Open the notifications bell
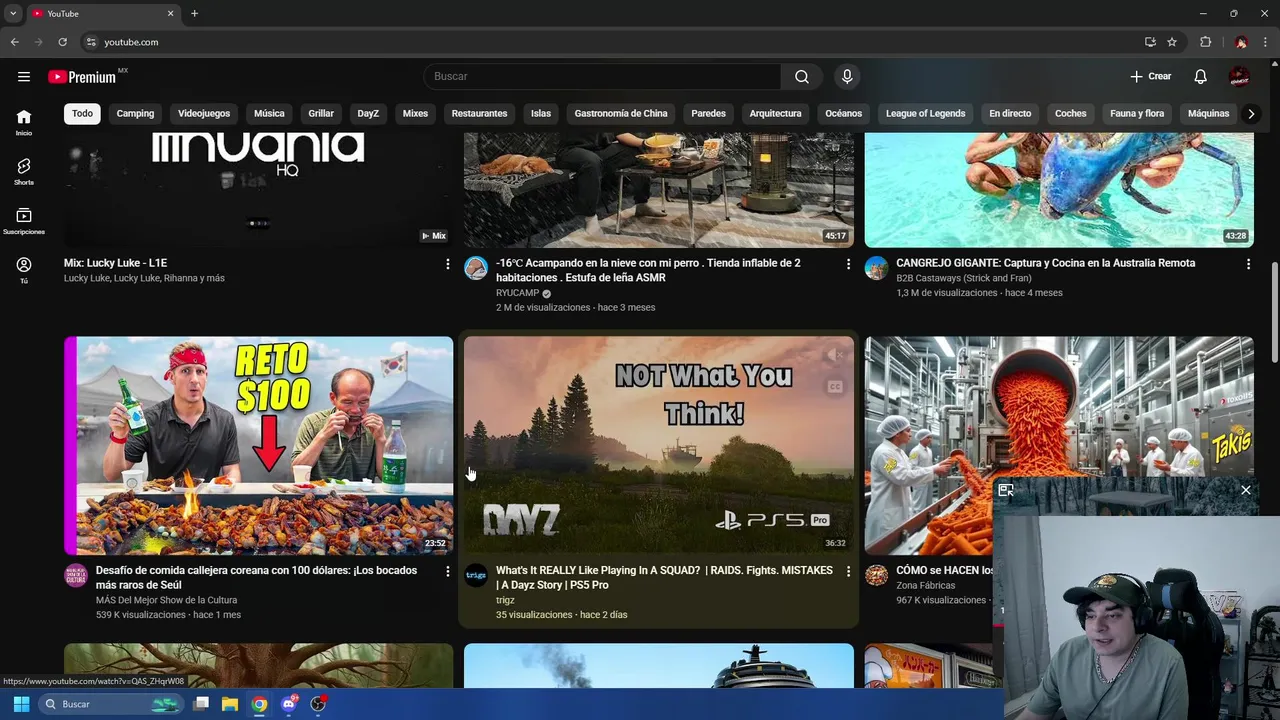Image resolution: width=1280 pixels, height=720 pixels. pos(1201,76)
